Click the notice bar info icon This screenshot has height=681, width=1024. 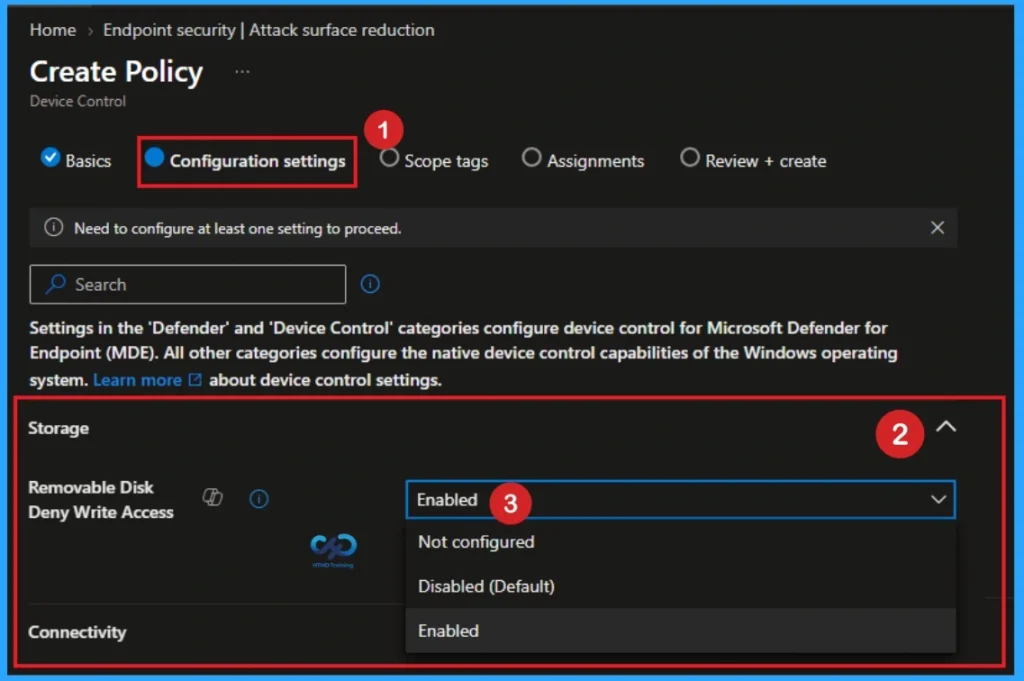pos(54,227)
